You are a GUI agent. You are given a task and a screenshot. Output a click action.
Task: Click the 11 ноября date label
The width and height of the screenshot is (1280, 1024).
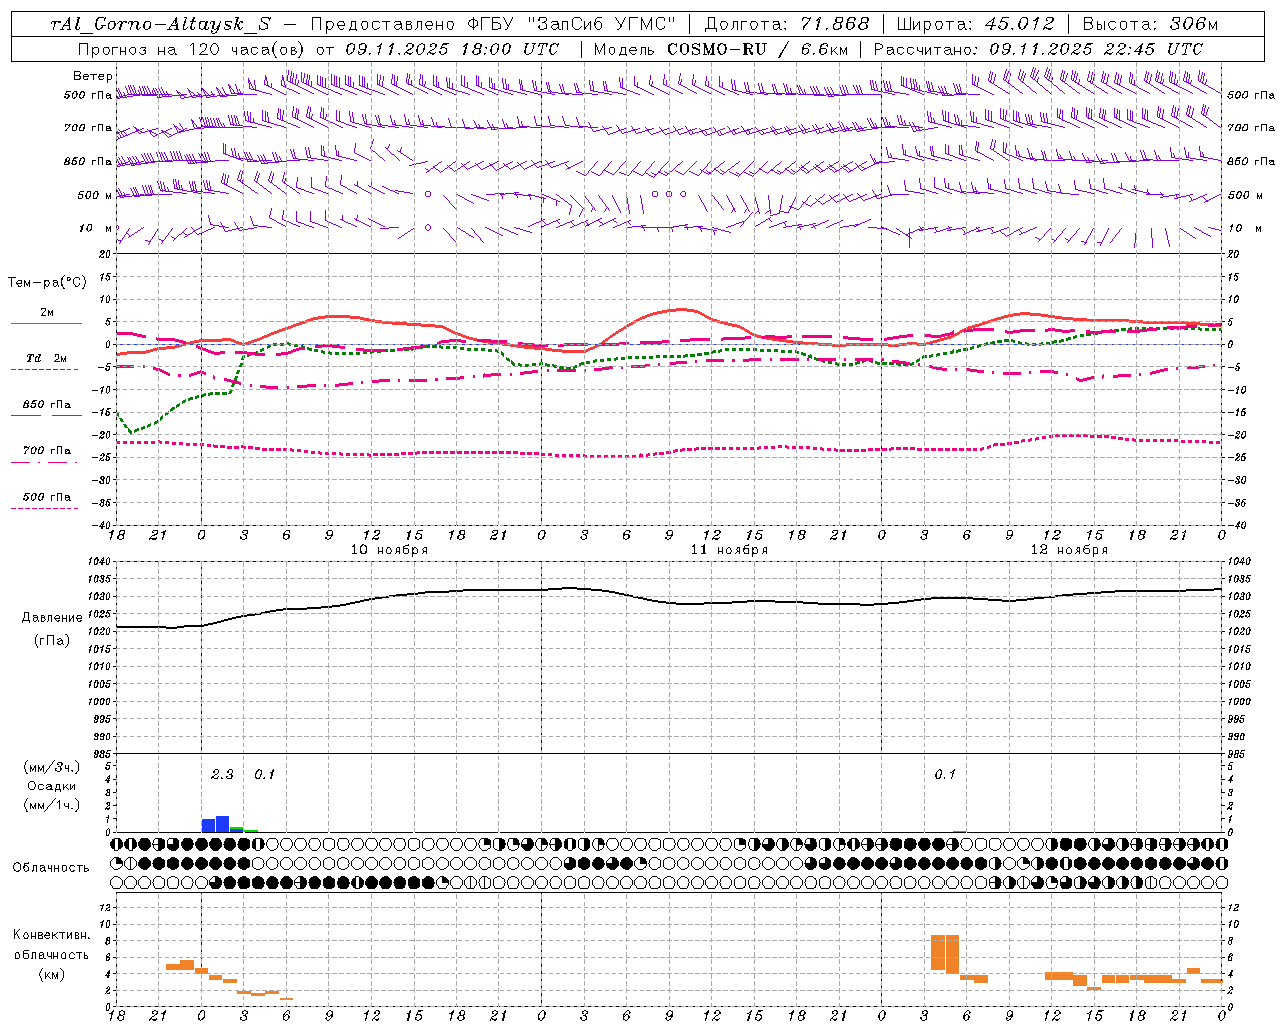click(x=730, y=550)
